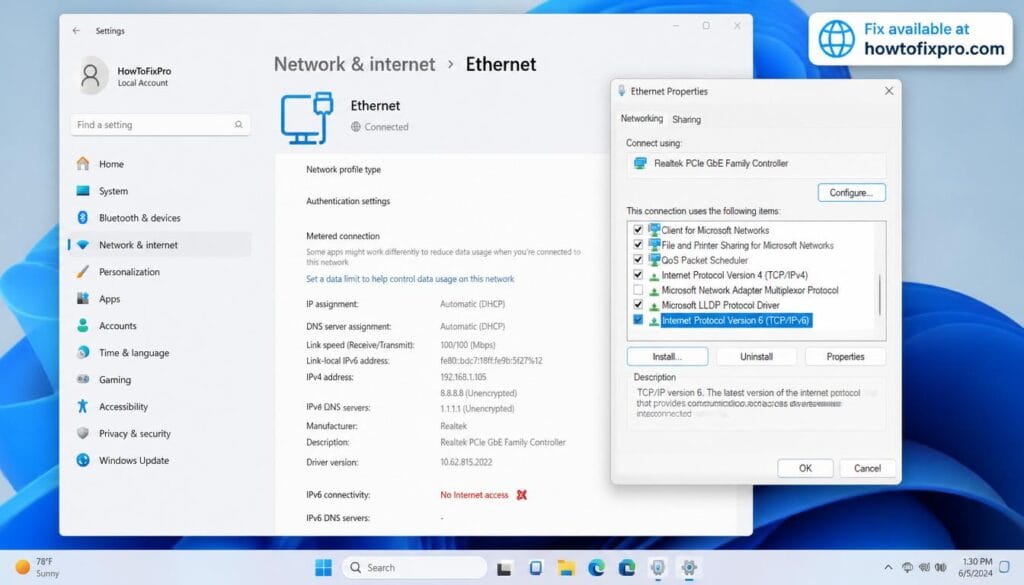
Task: Open Microsoft Edge from the taskbar
Action: [596, 568]
